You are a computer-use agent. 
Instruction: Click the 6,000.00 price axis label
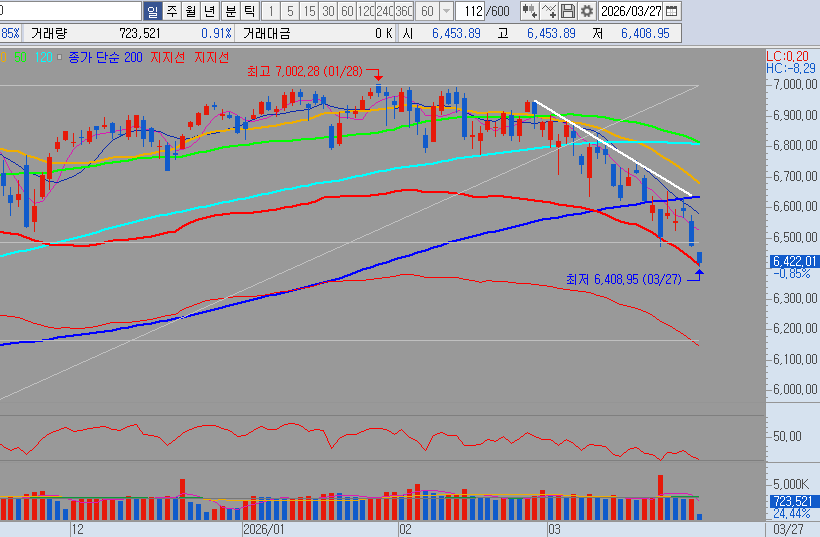[795, 389]
